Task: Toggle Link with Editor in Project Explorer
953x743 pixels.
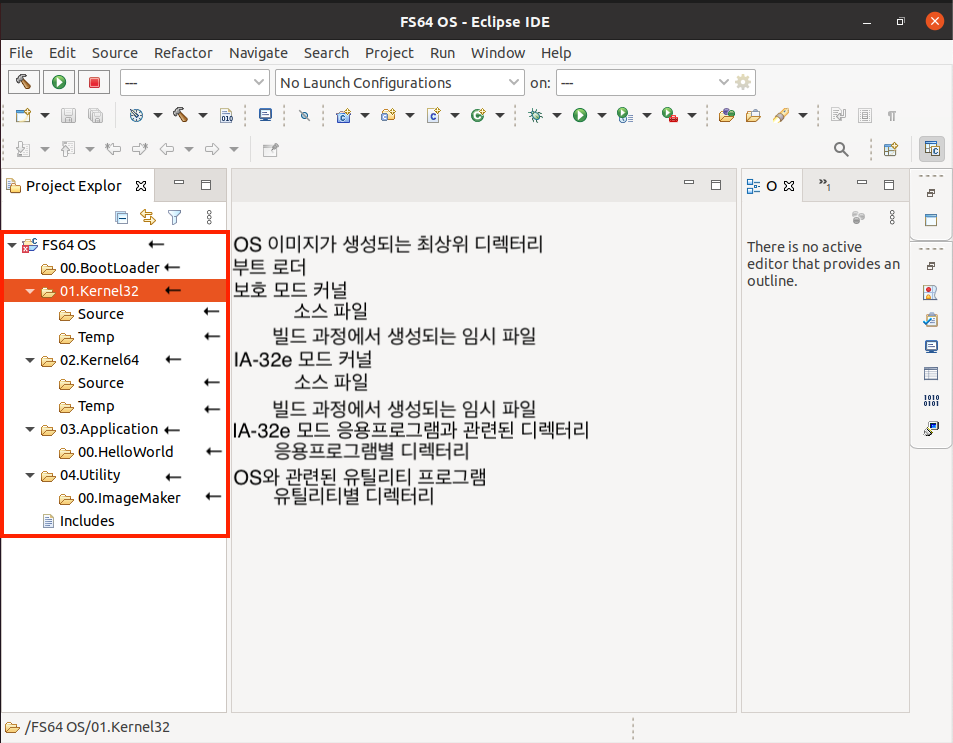Action: (x=148, y=218)
